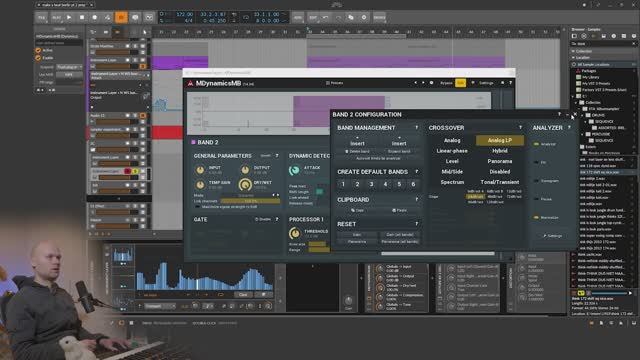Expand the PERCUSSIE folder in browser tree
The width and height of the screenshot is (640, 360).
pos(583,134)
